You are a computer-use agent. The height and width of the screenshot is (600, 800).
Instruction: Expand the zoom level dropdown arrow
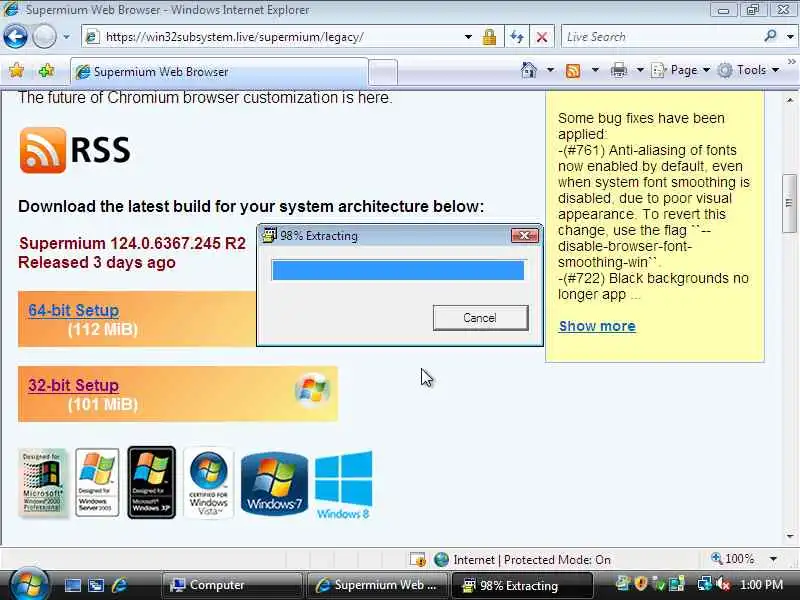click(773, 559)
